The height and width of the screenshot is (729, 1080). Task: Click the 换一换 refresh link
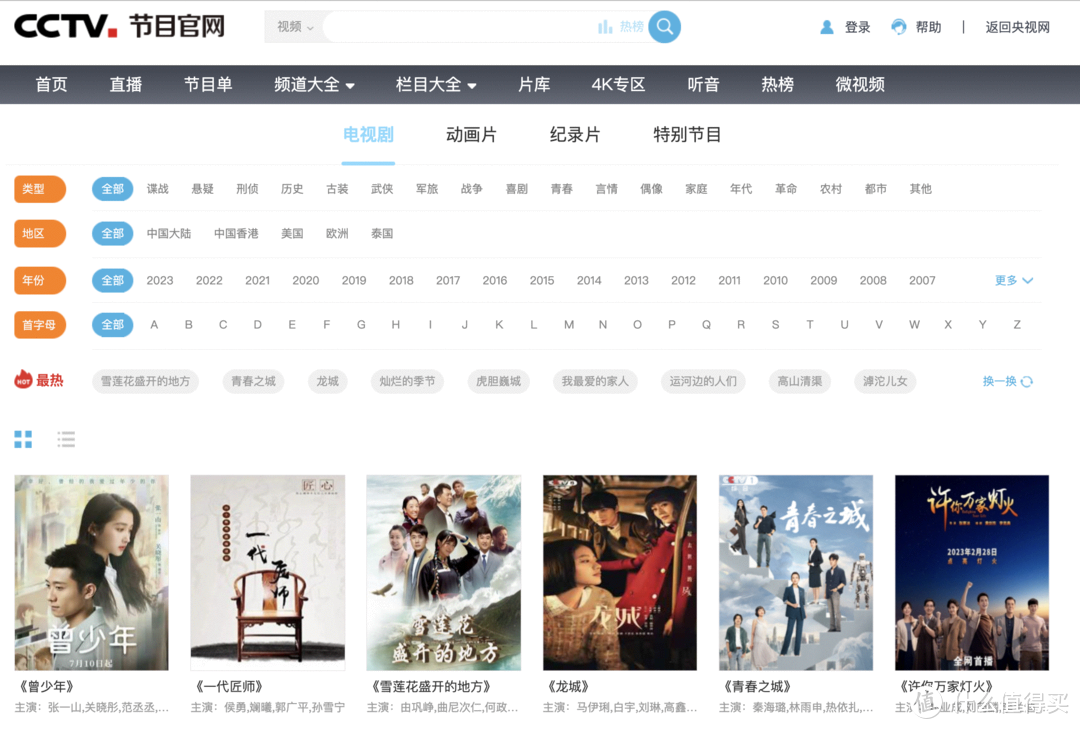(x=999, y=381)
